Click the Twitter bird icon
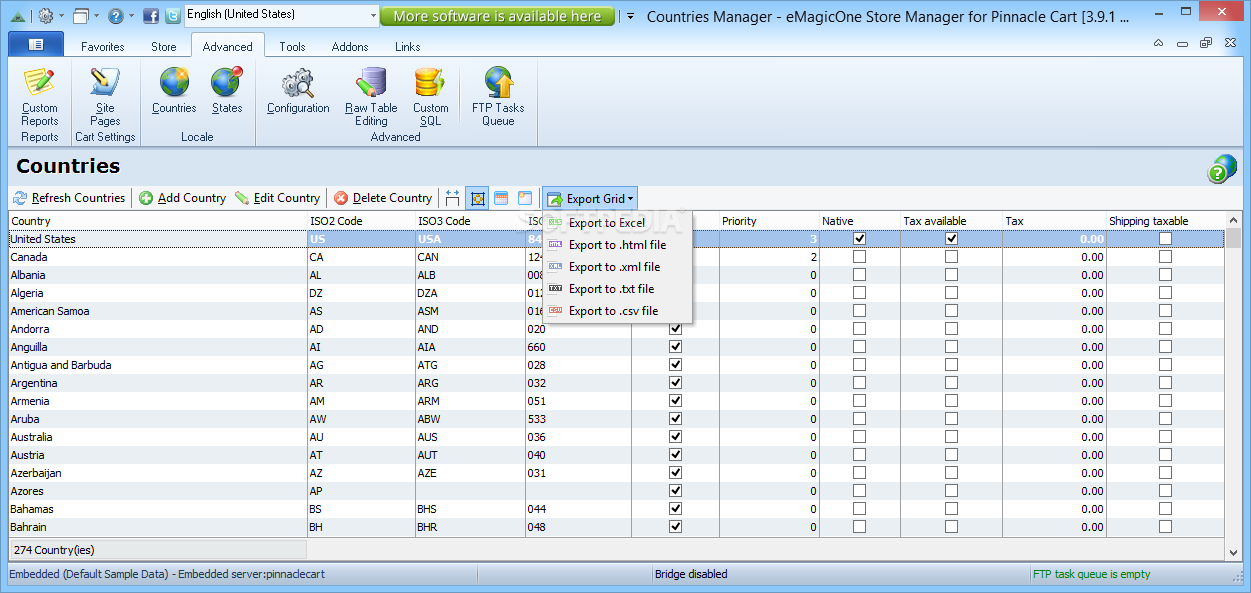This screenshot has width=1251, height=593. click(172, 16)
